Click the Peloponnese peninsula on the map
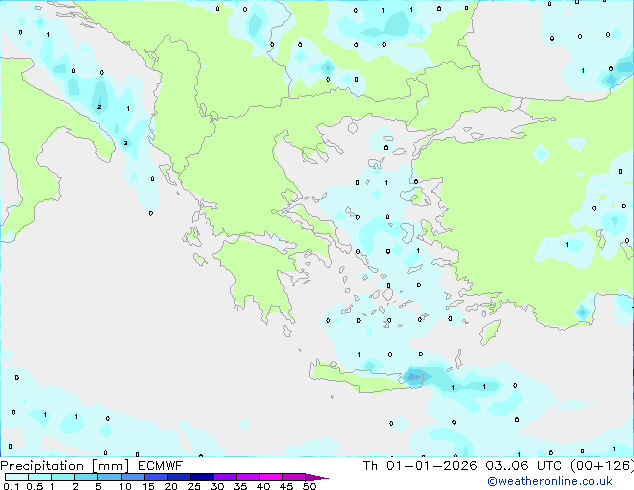The height and width of the screenshot is (490, 634). (259, 279)
